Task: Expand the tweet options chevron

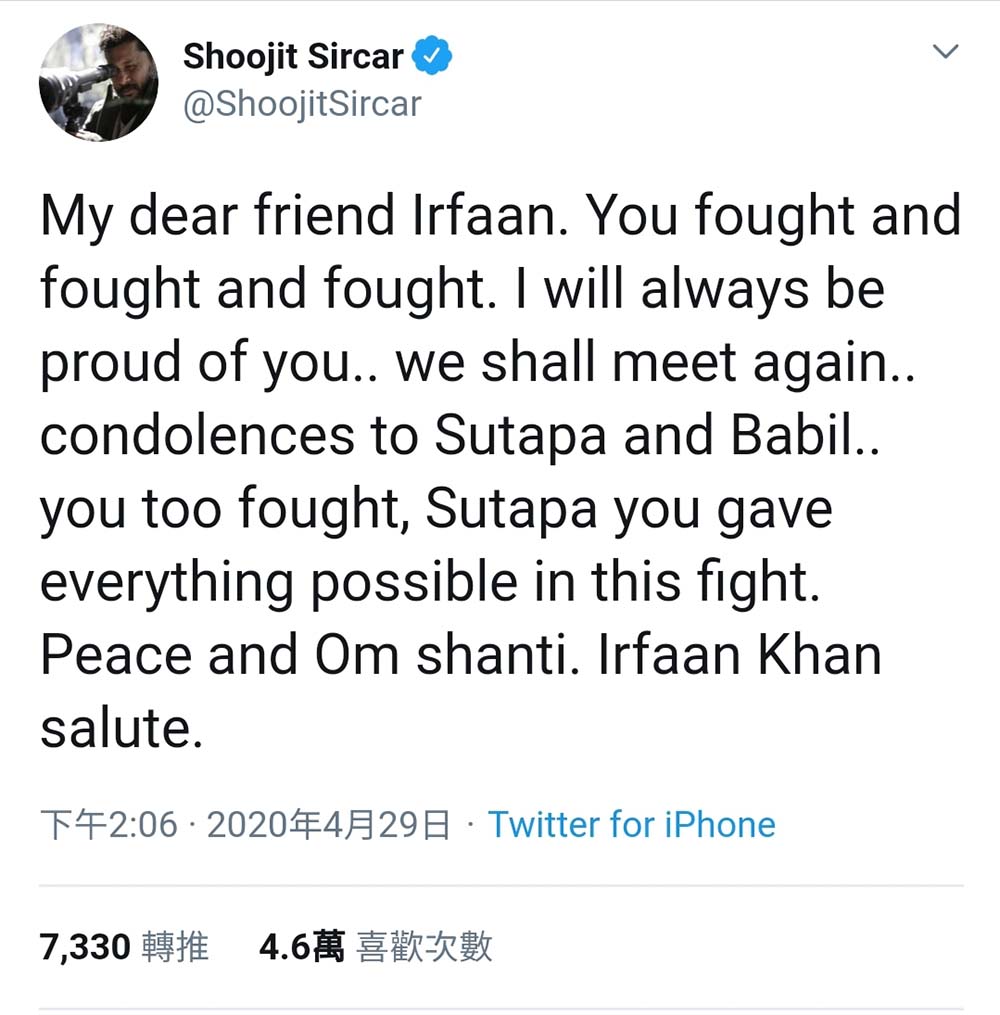Action: point(944,52)
